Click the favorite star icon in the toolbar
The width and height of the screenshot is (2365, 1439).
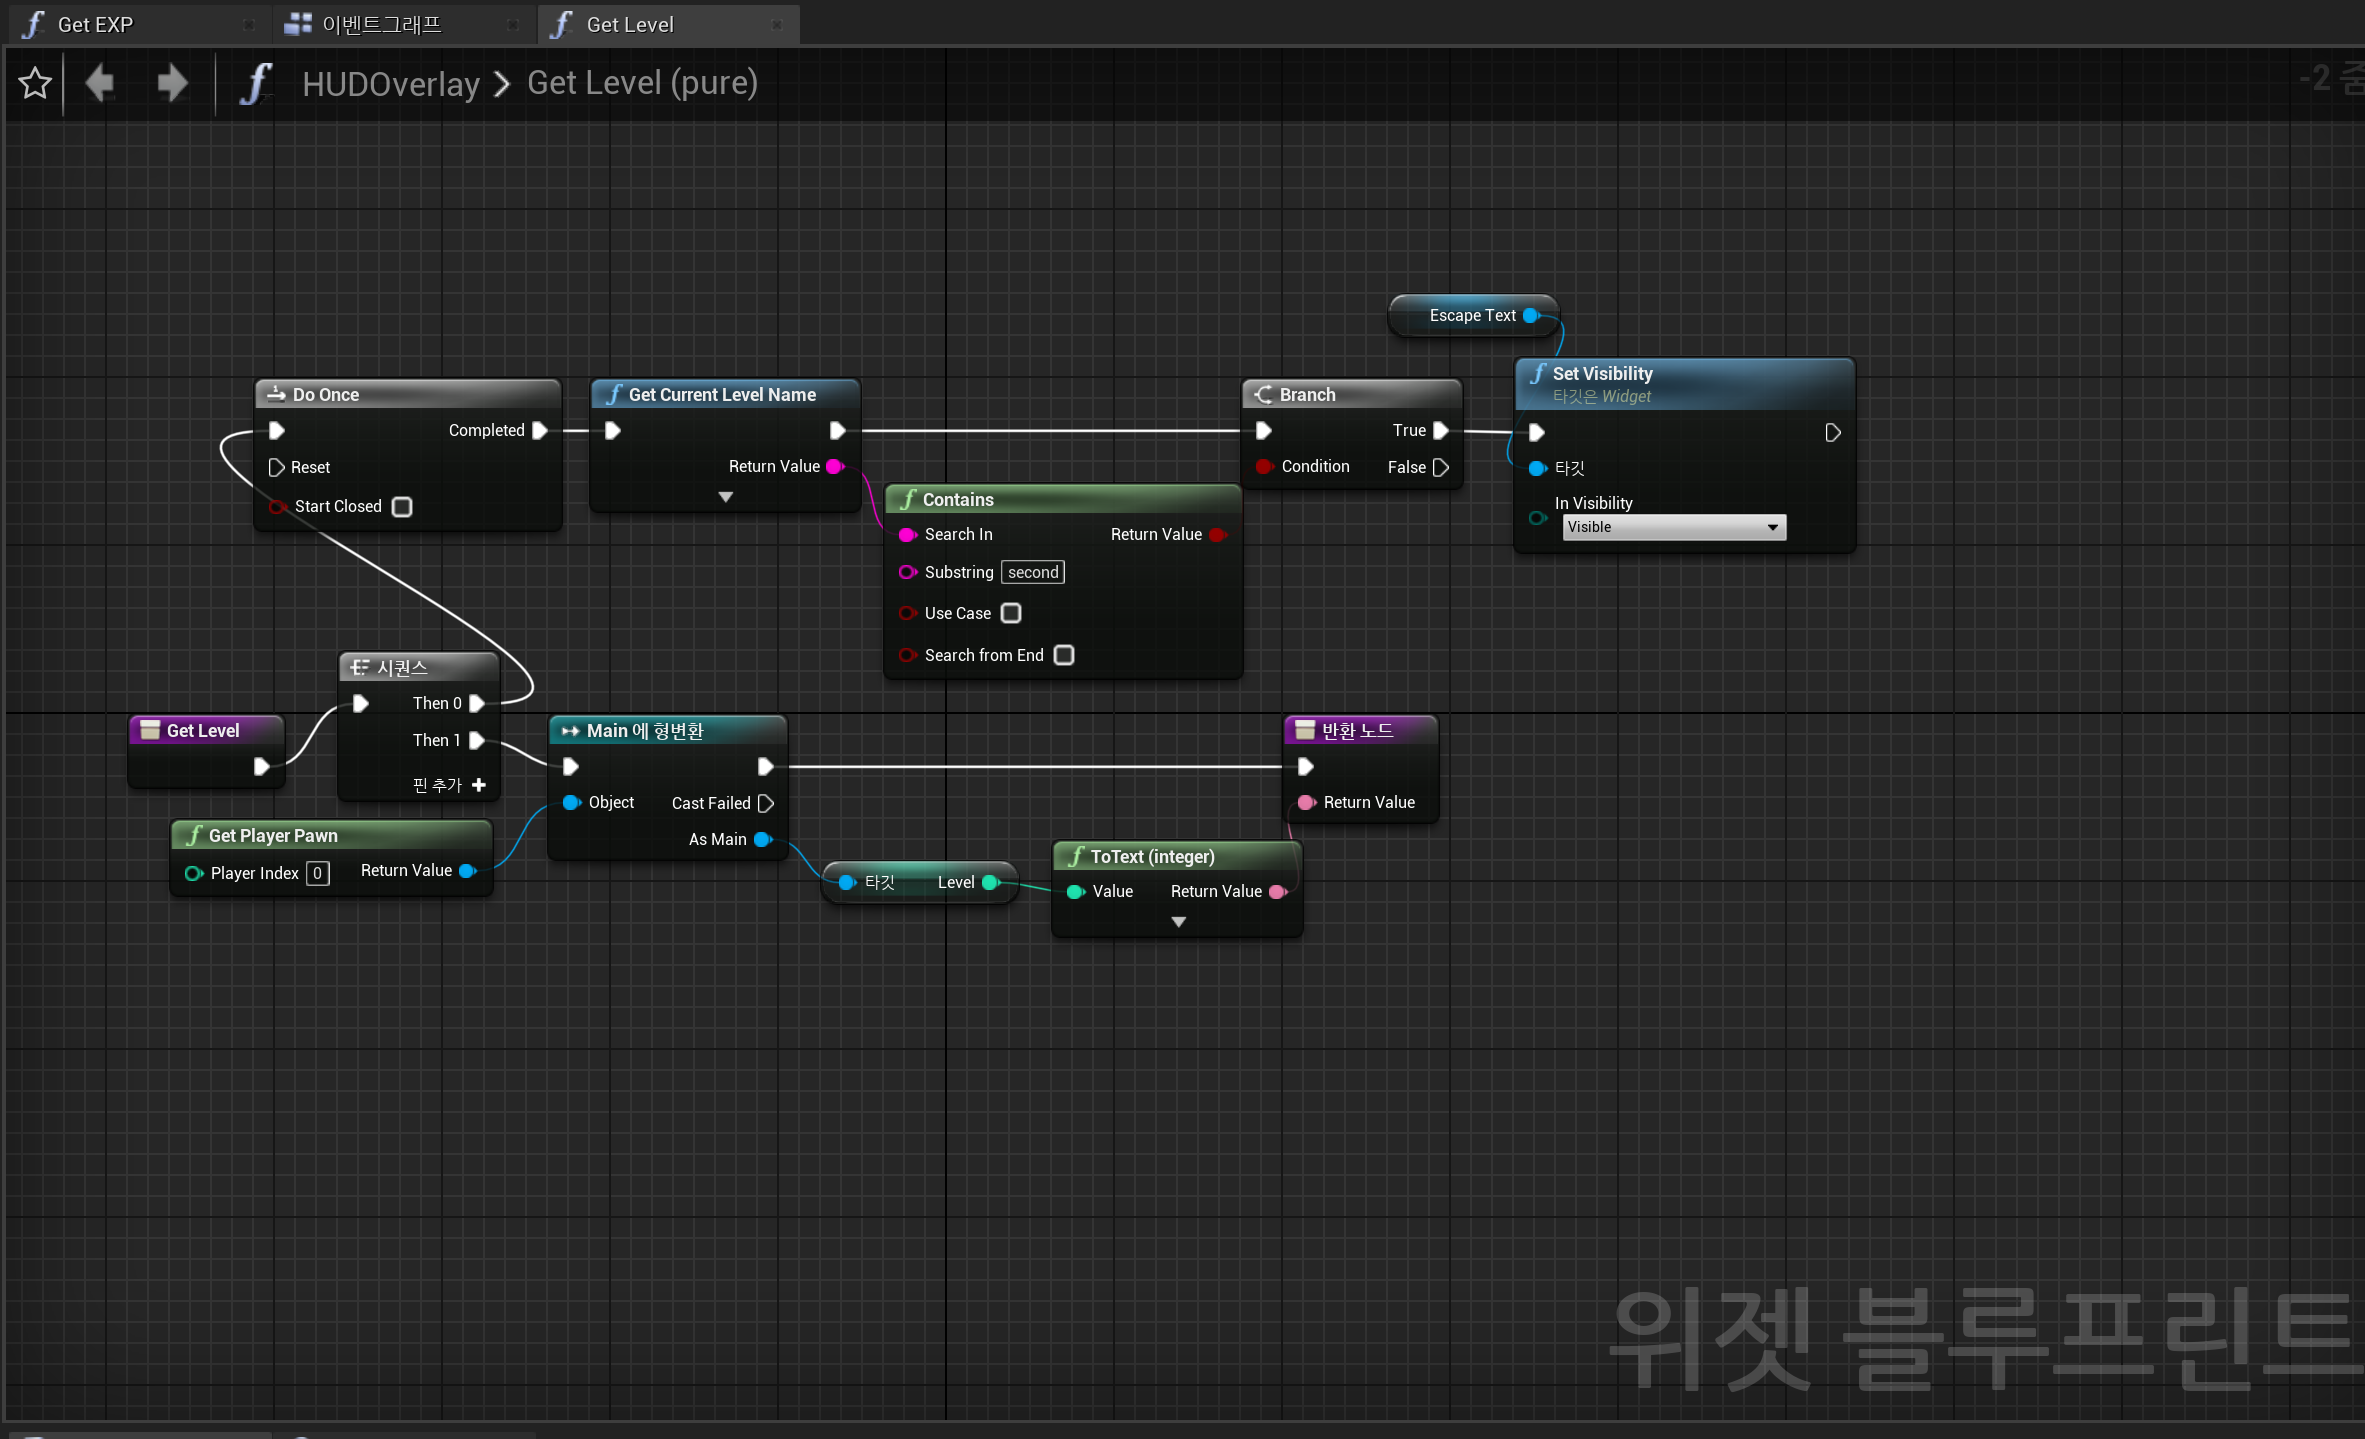click(34, 83)
